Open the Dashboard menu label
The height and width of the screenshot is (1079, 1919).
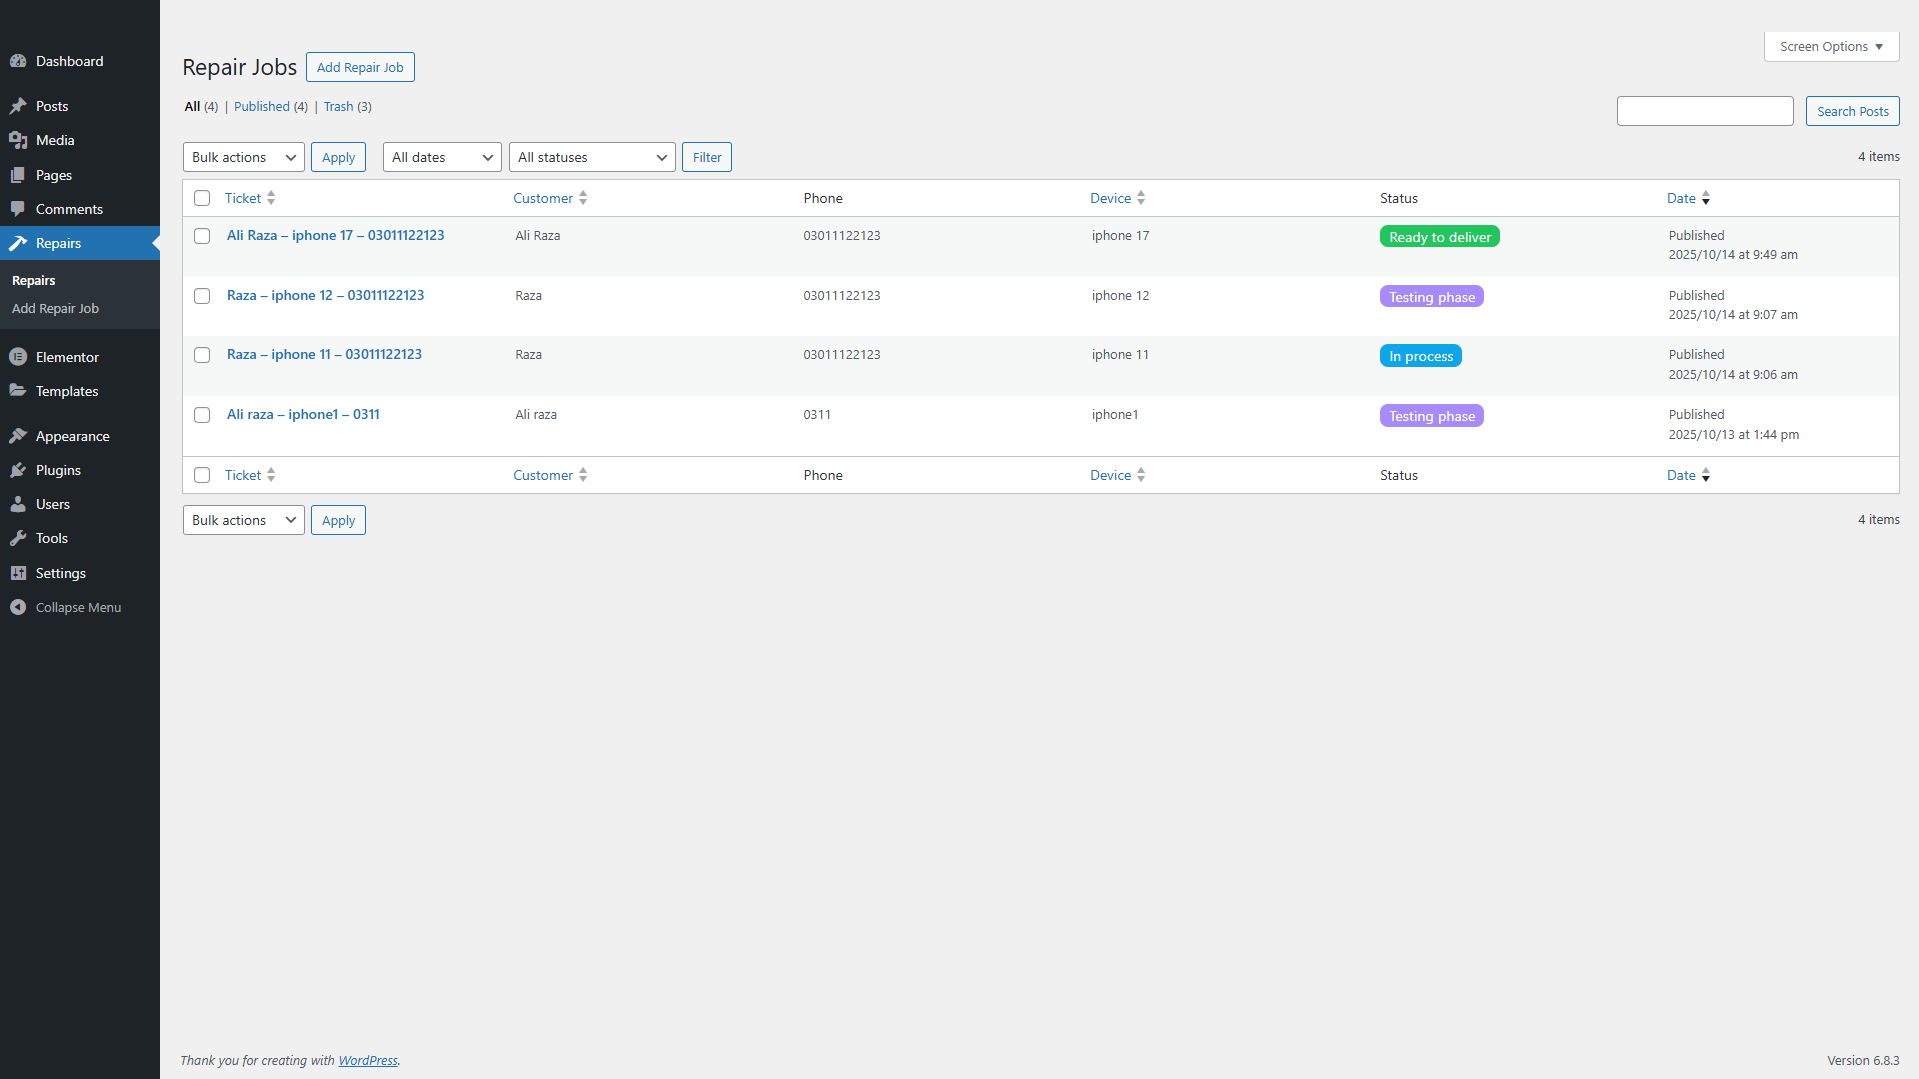tap(69, 61)
